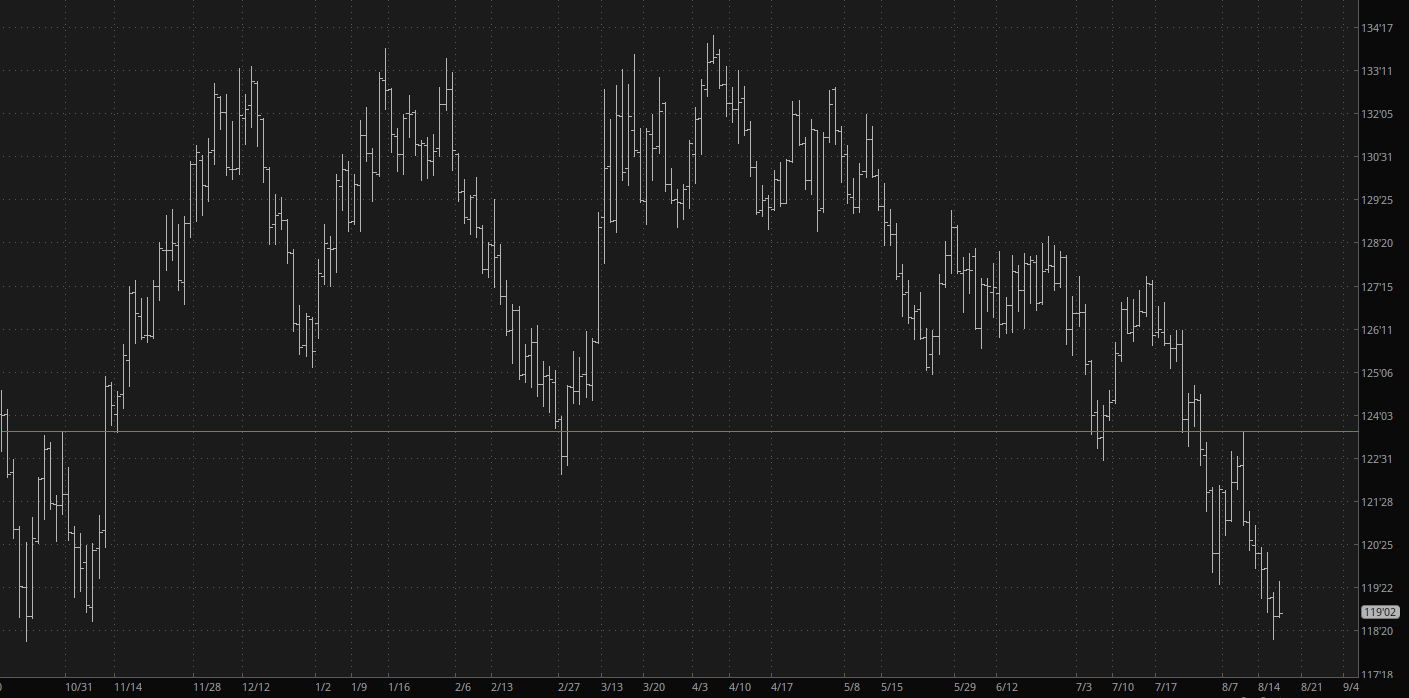Select the 6/12 date label
This screenshot has height=698, width=1409.
(x=1007, y=687)
